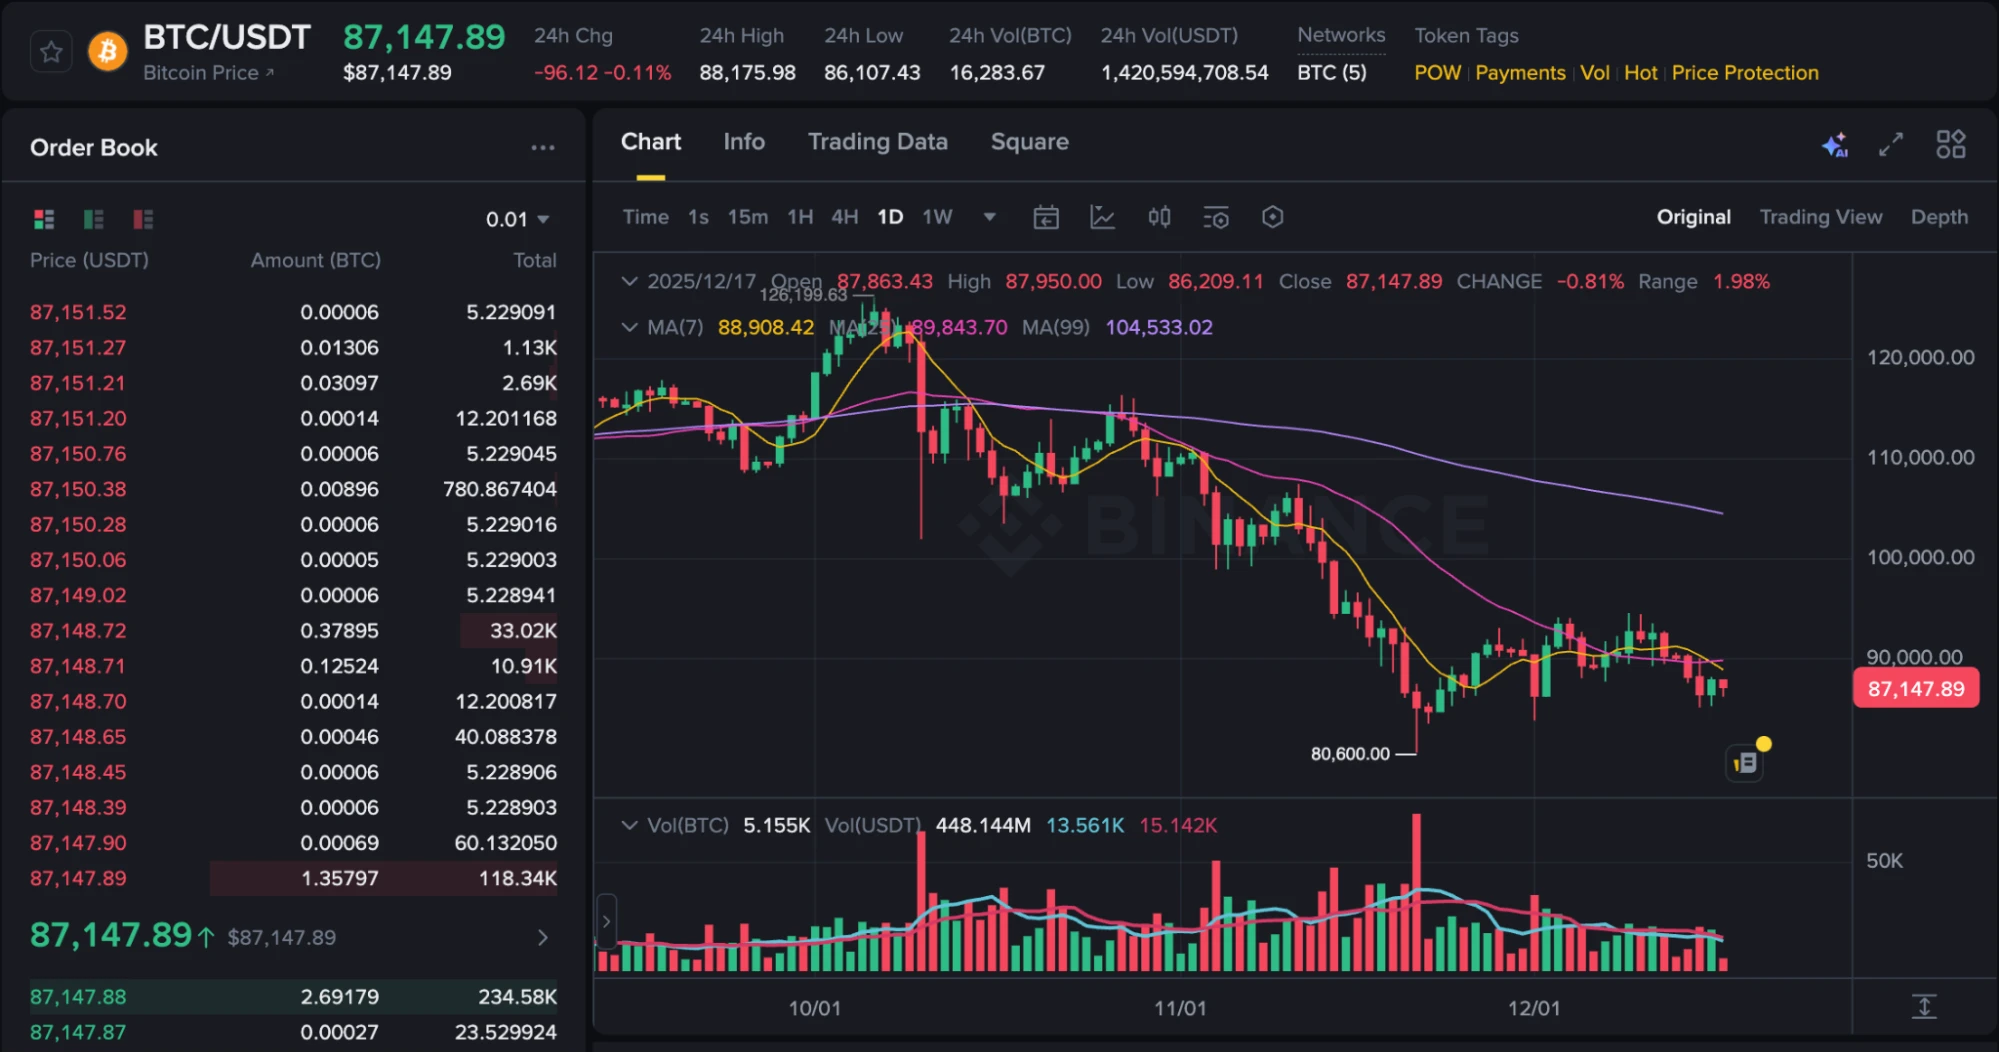This screenshot has height=1053, width=1999.
Task: Select the buy-orders-only order book view
Action: [x=93, y=218]
